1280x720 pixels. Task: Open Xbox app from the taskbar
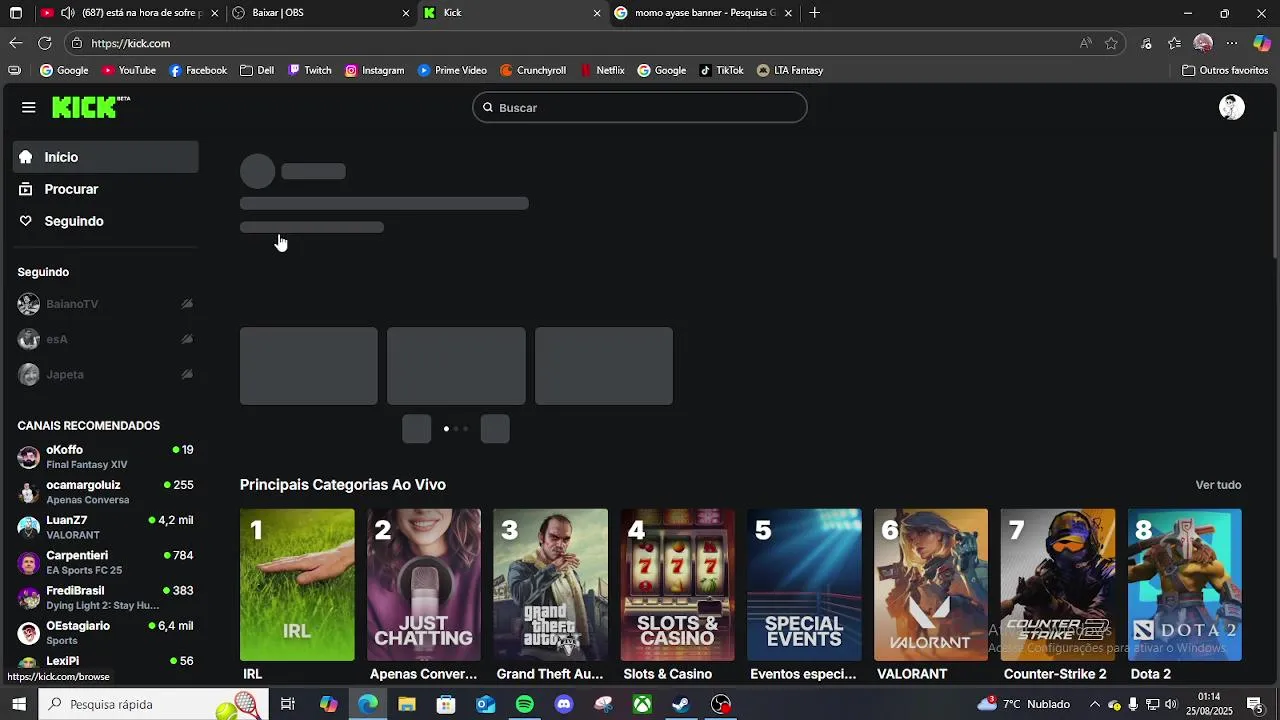tap(642, 704)
